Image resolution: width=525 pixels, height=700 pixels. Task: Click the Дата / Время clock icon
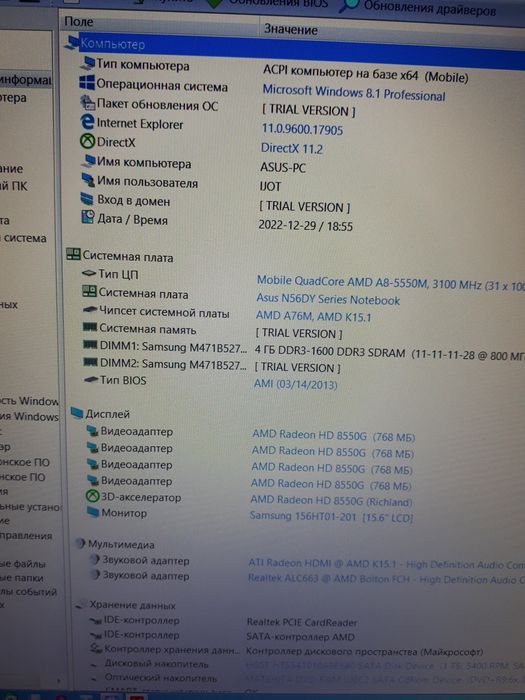point(87,217)
